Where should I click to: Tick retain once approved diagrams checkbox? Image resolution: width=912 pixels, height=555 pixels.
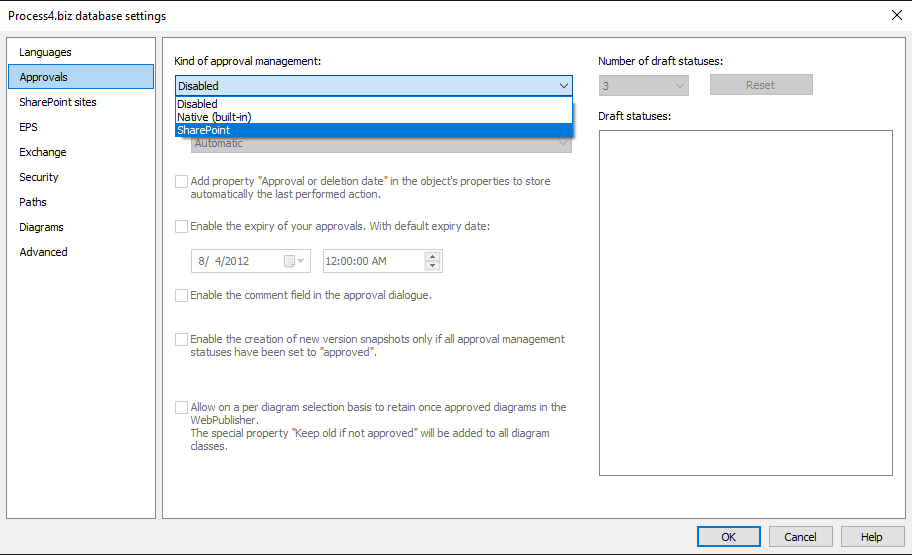pos(181,407)
